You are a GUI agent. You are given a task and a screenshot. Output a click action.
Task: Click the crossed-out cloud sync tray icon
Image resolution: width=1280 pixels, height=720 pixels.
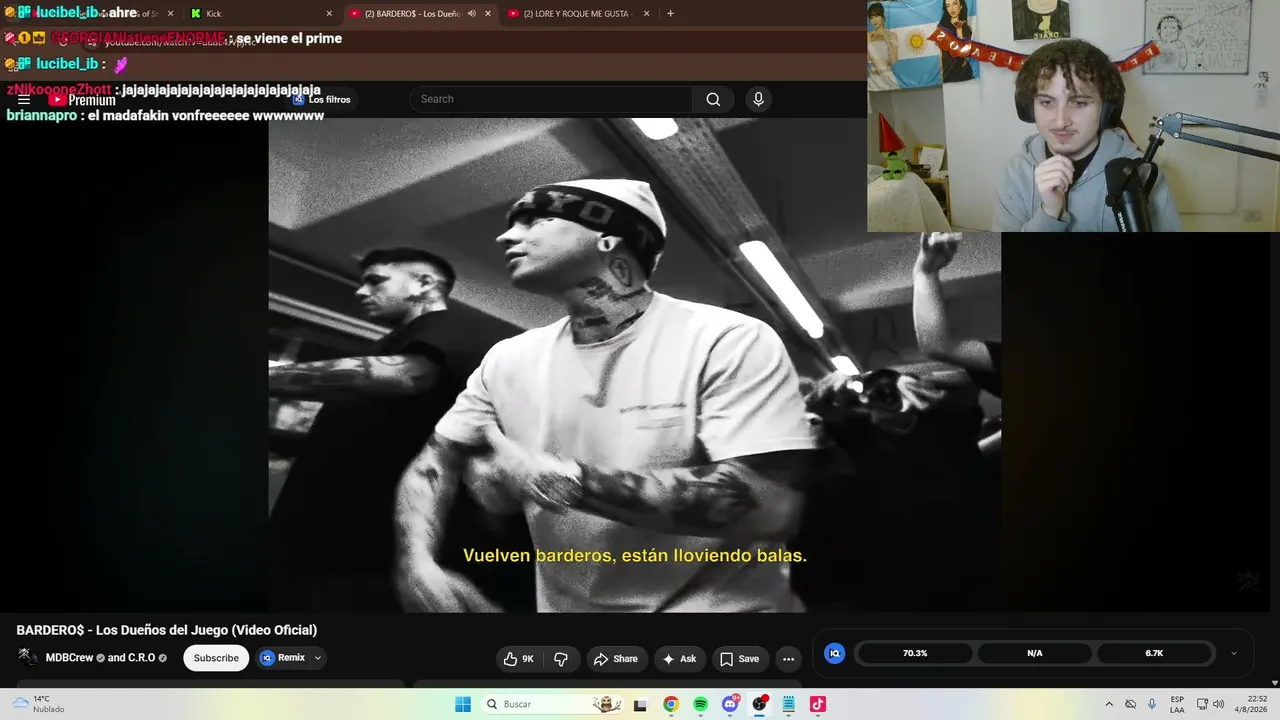point(1130,704)
